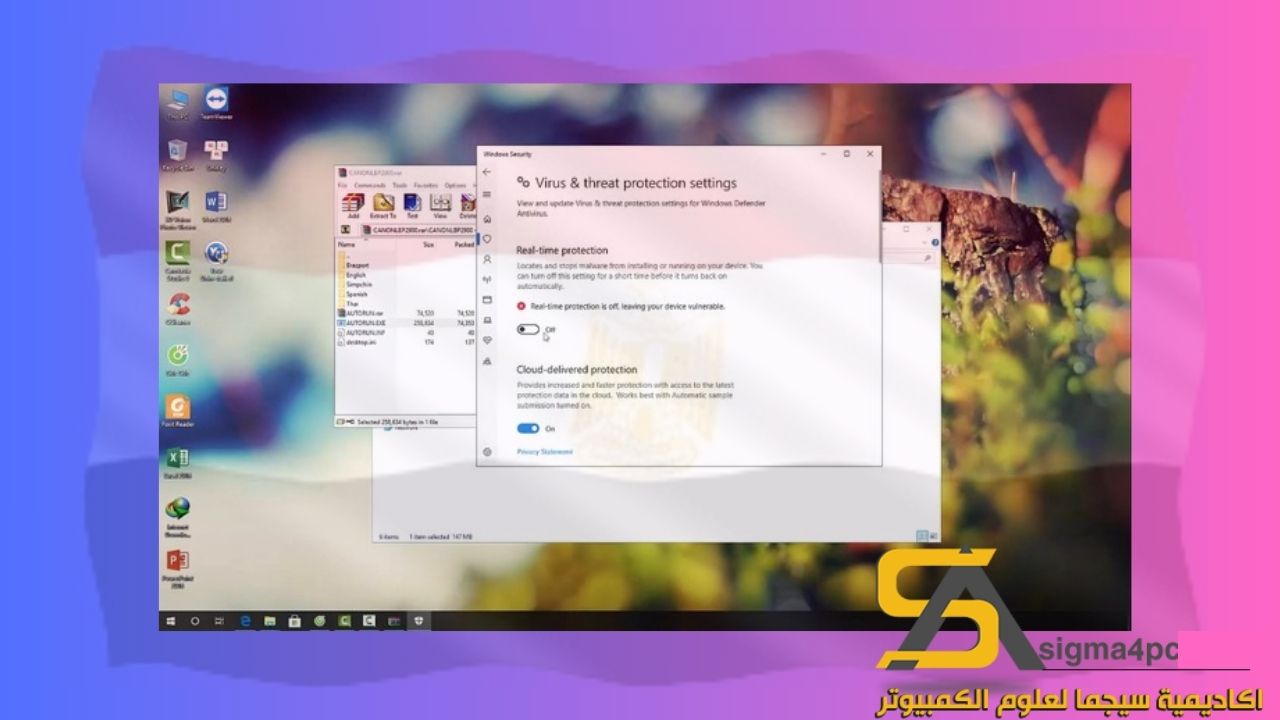Open Device security sidebar icon
1280x720 pixels.
click(x=487, y=320)
